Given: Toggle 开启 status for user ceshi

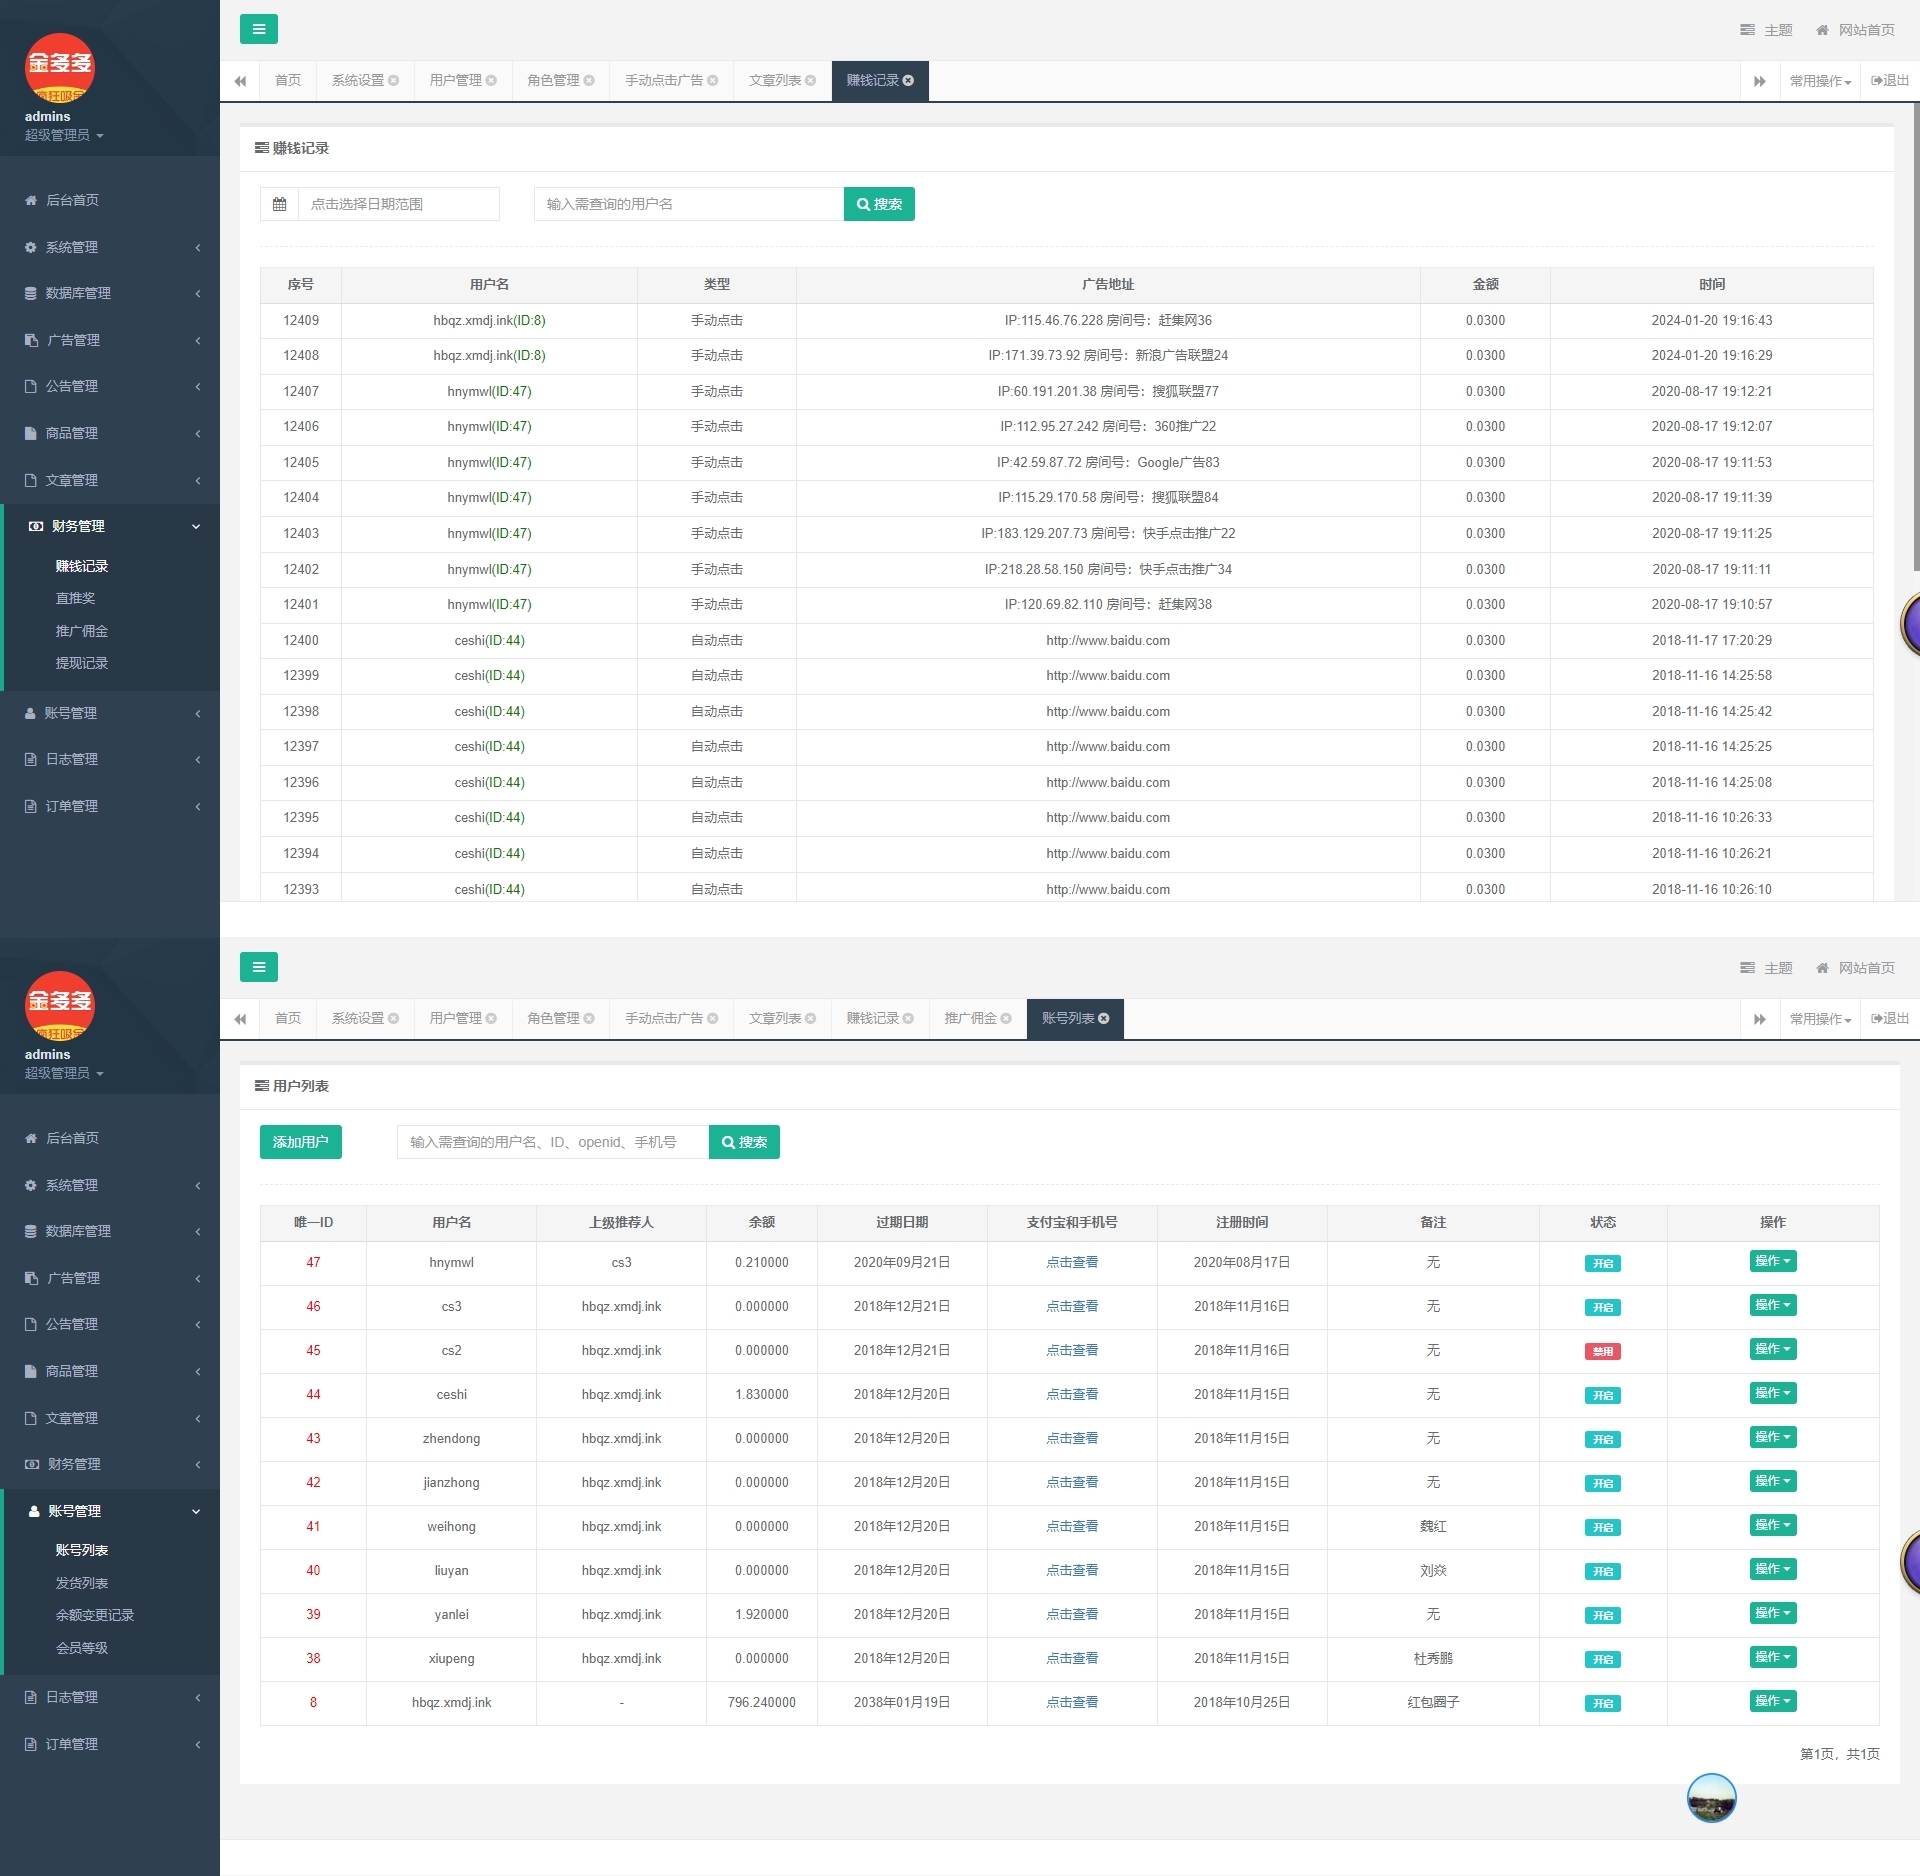Looking at the screenshot, I should pyautogui.click(x=1602, y=1395).
